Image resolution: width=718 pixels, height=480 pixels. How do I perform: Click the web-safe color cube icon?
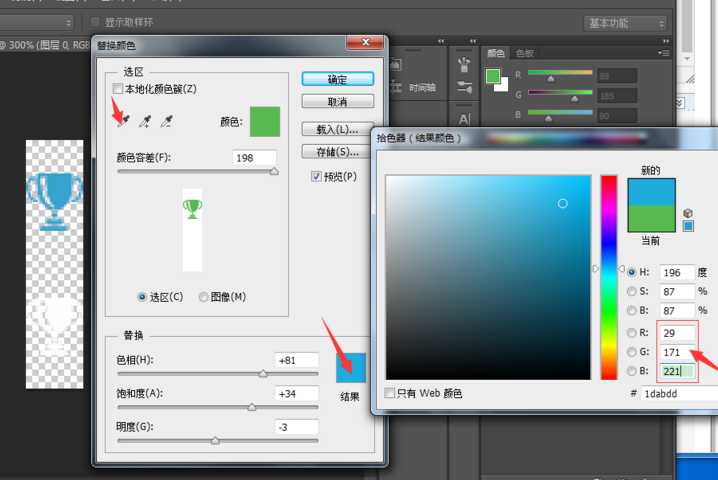(687, 213)
